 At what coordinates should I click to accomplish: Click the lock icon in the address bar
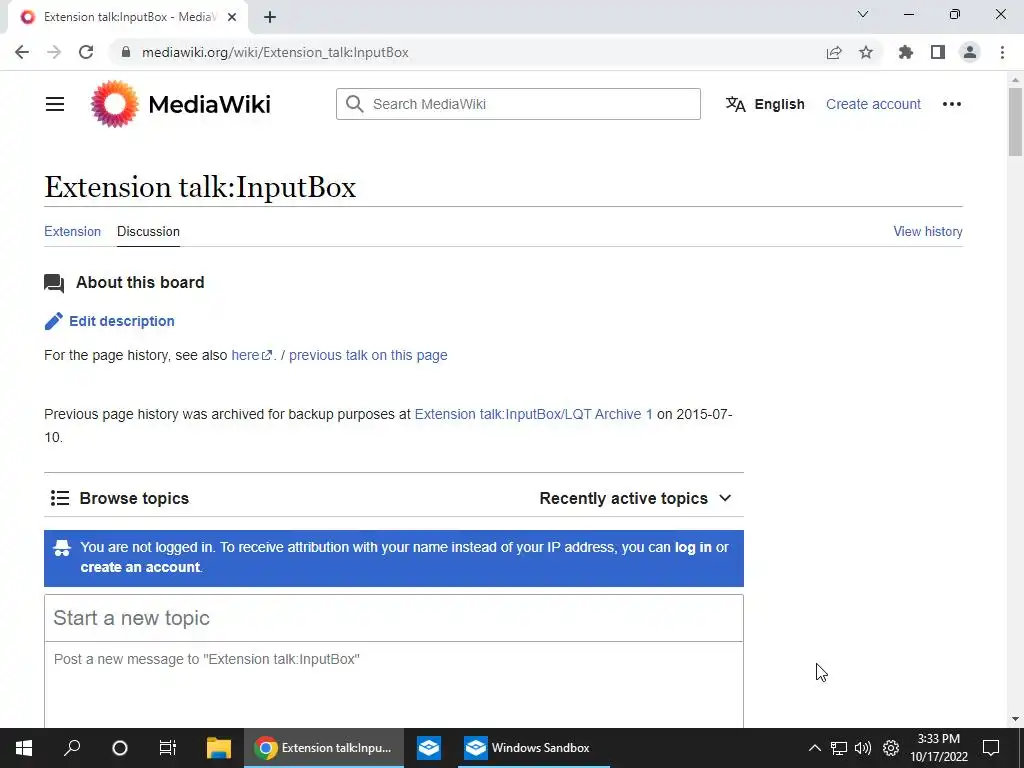click(x=127, y=52)
